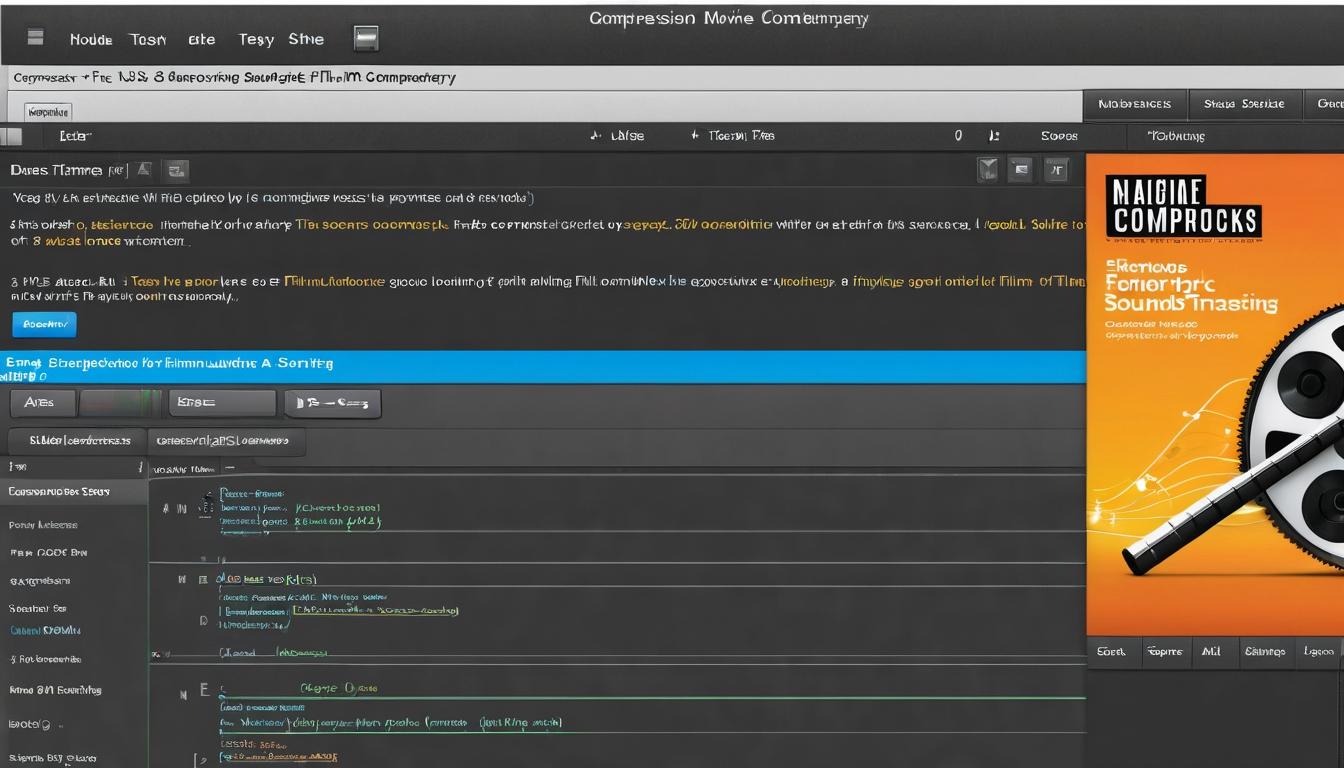Viewport: 1344px width, 768px height.
Task: Open the Stne menu
Action: (x=306, y=39)
